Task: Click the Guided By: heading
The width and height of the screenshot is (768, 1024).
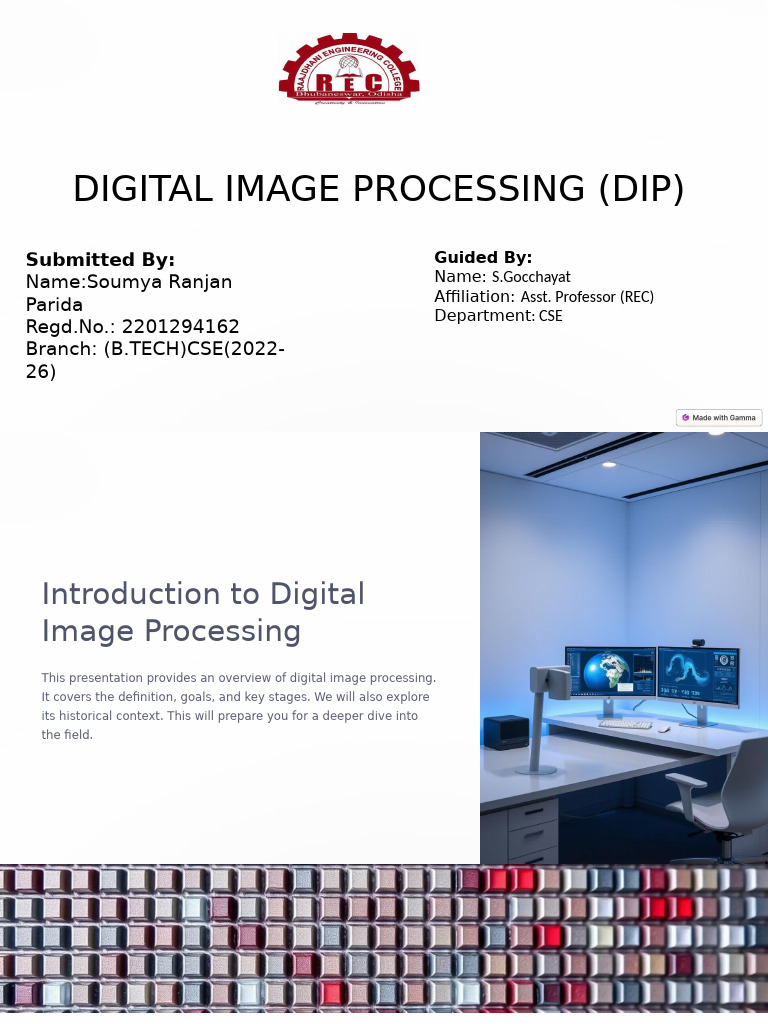Action: (x=483, y=257)
